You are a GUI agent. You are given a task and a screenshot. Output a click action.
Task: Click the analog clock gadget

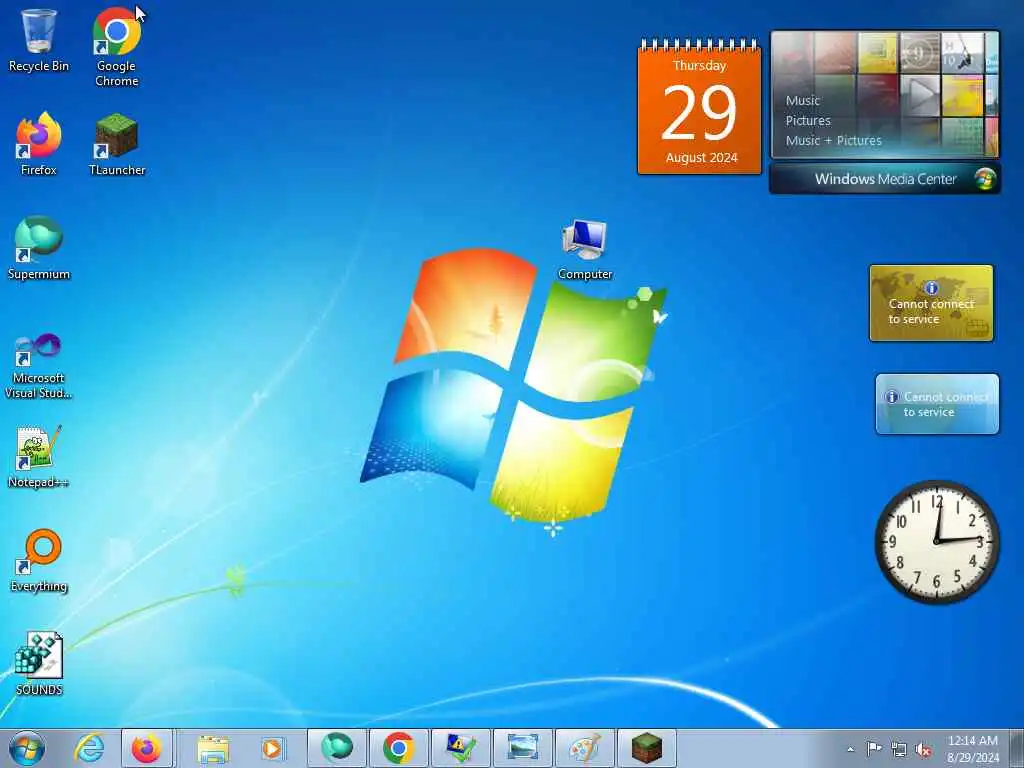click(x=937, y=541)
